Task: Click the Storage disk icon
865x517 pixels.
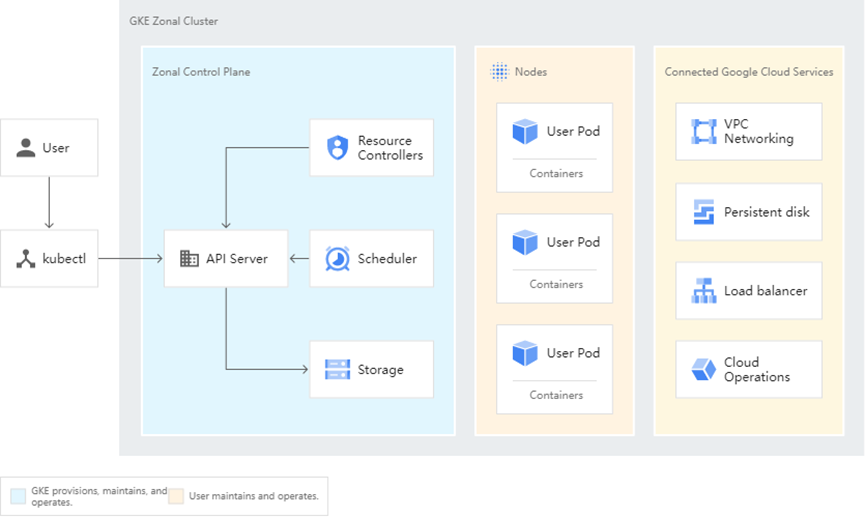Action: (x=337, y=370)
